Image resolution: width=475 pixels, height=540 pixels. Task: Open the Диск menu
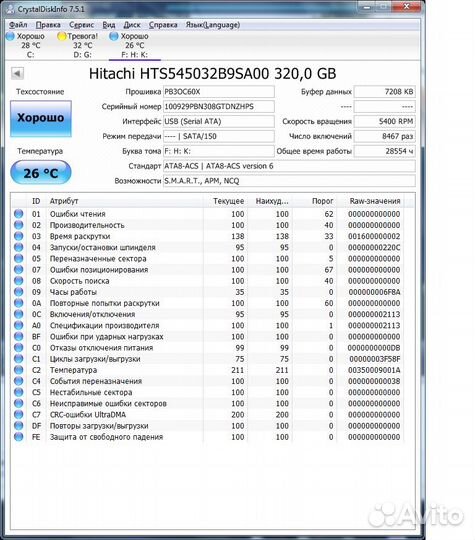132,25
